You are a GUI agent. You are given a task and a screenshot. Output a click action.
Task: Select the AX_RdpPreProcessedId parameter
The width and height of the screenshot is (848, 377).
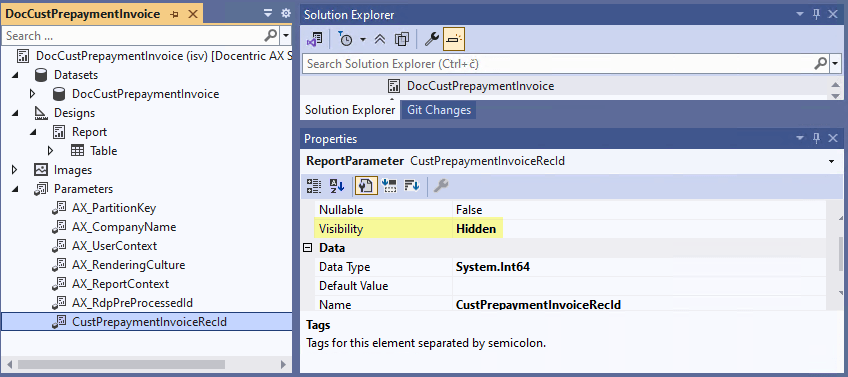coord(132,303)
